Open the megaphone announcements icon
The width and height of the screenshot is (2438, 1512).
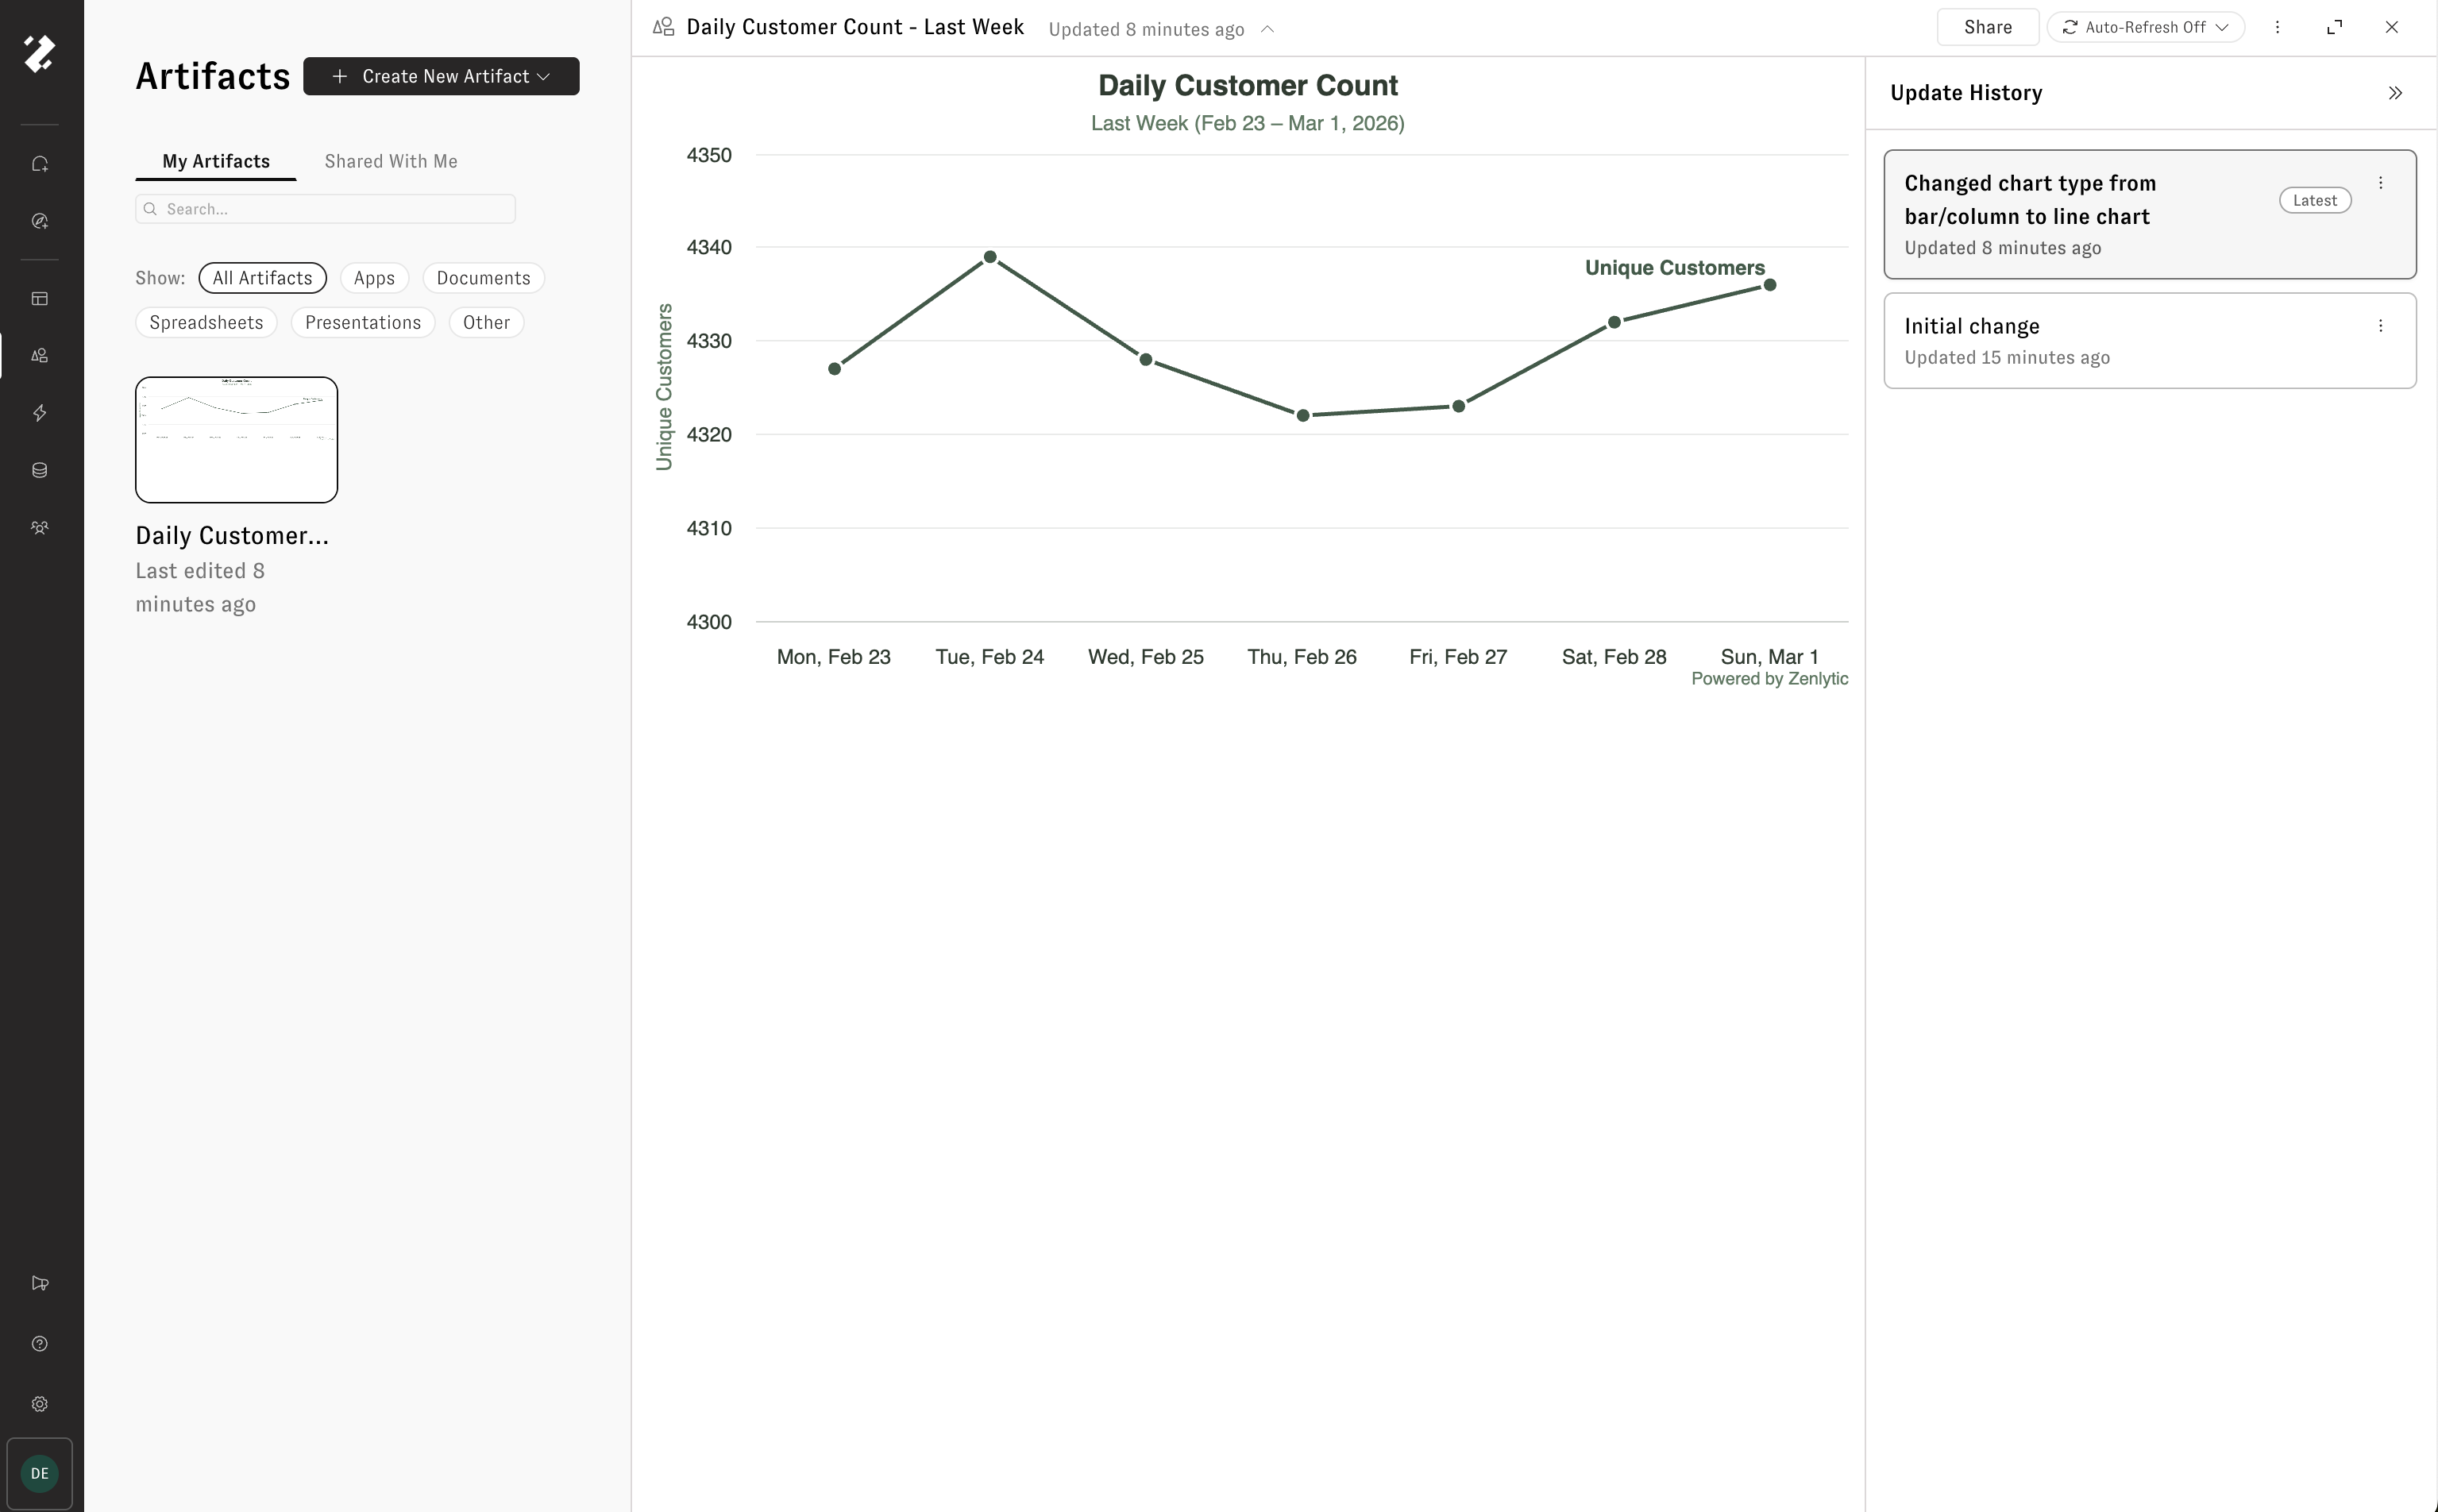coord(40,1283)
